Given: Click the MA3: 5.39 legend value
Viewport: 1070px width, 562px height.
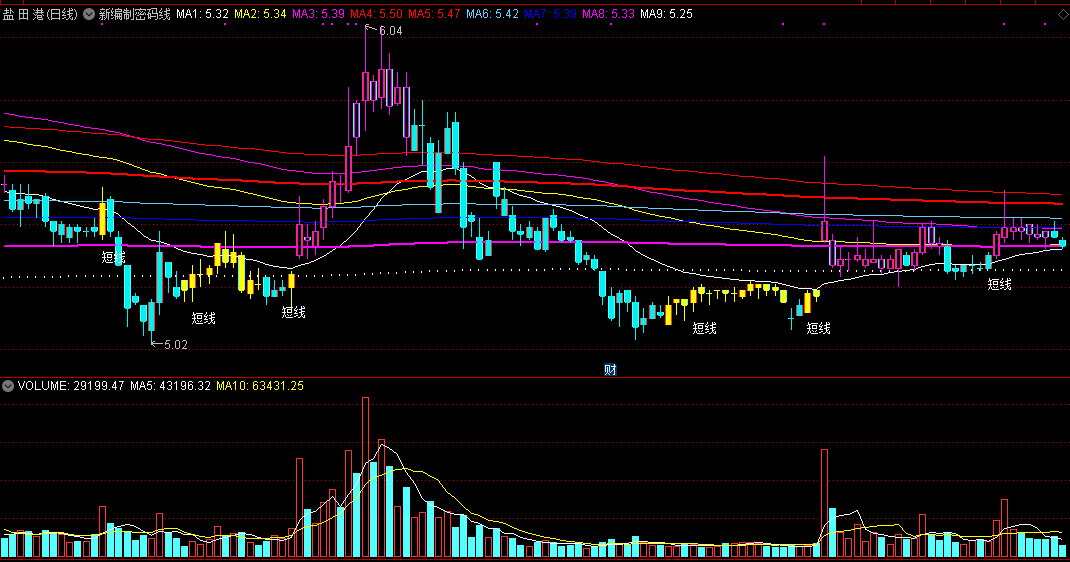Looking at the screenshot, I should (319, 14).
